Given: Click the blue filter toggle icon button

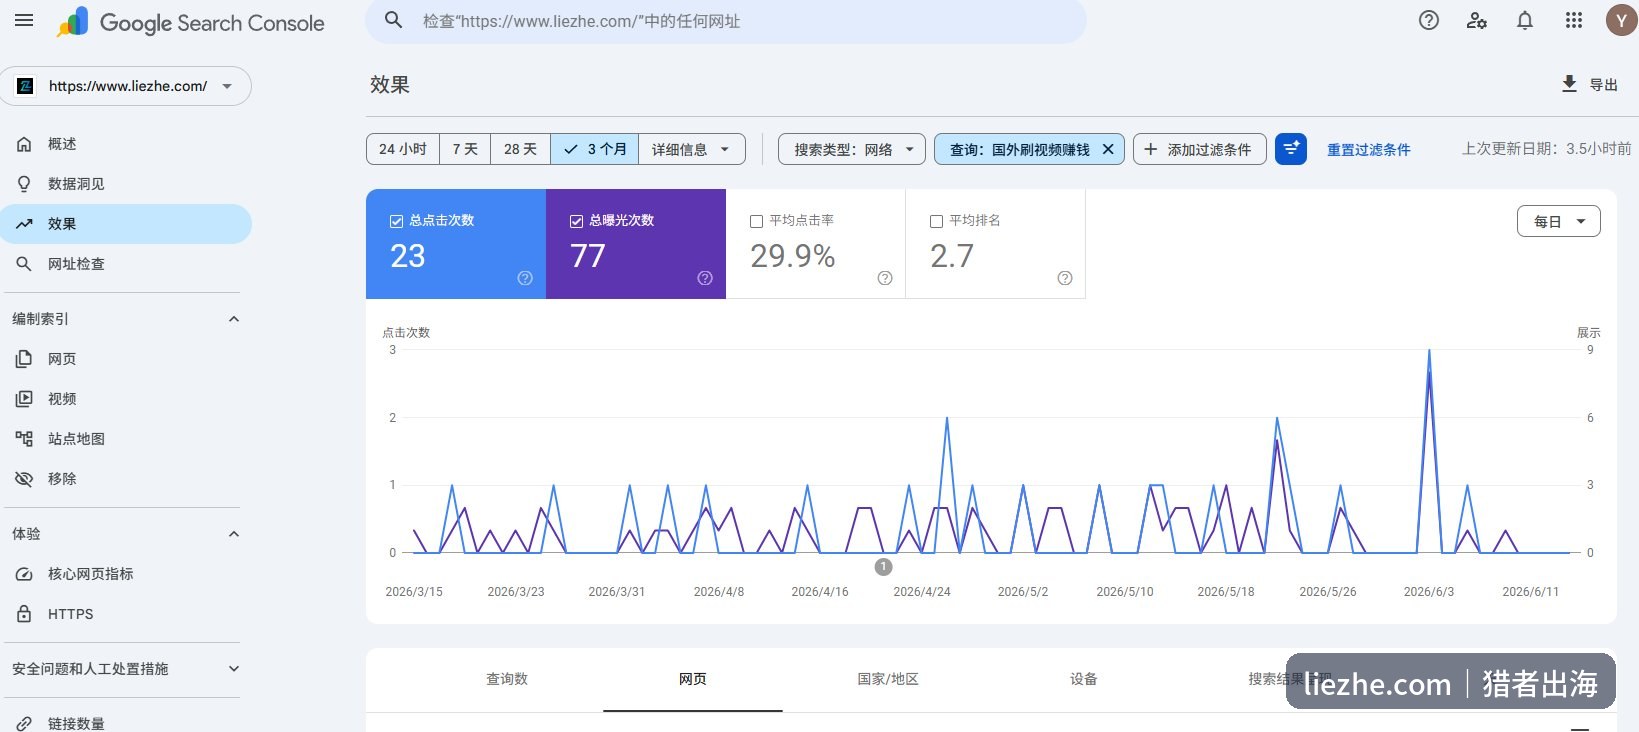Looking at the screenshot, I should coord(1291,149).
